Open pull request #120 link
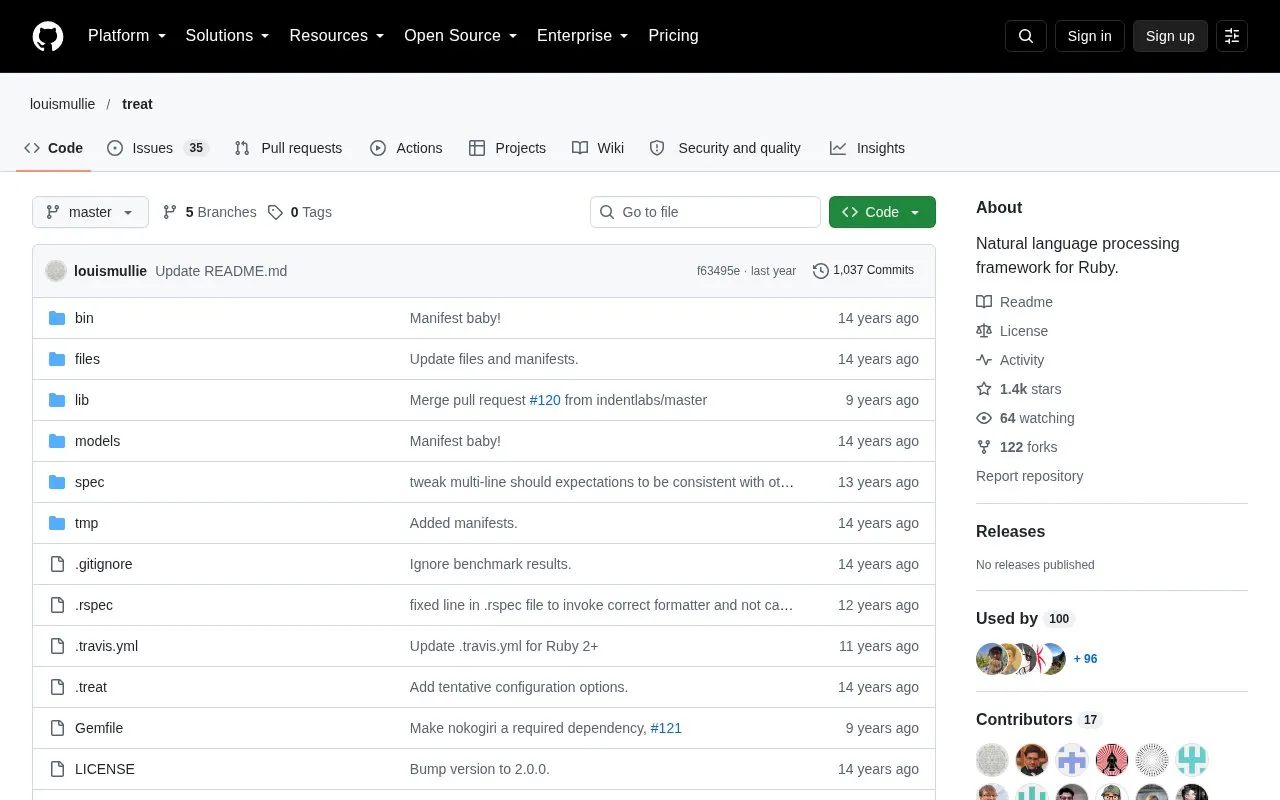Screen dimensions: 1280x800 point(545,400)
